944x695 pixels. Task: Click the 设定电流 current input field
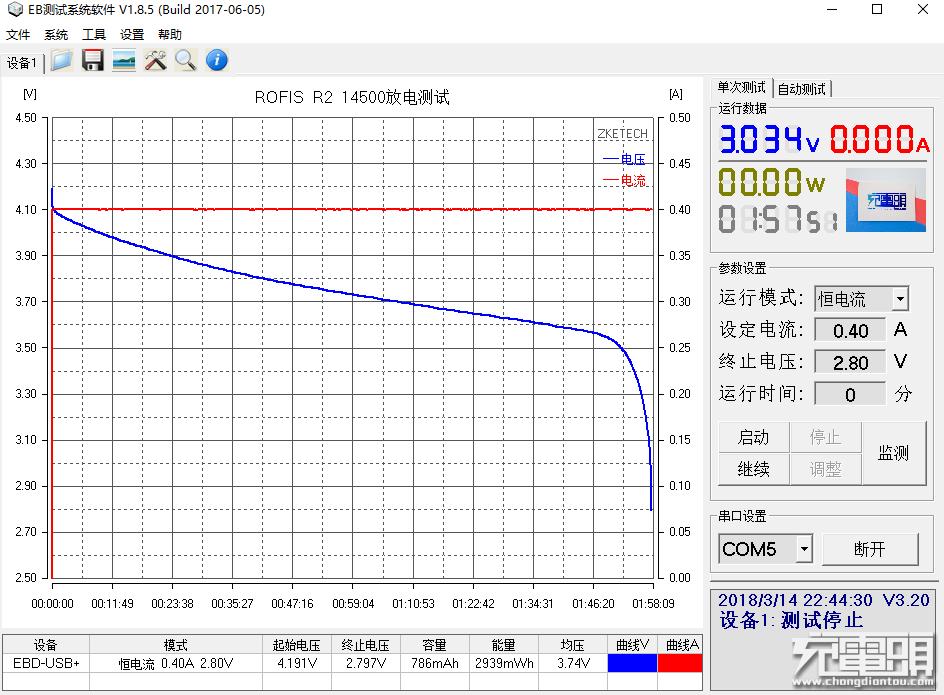pyautogui.click(x=850, y=330)
